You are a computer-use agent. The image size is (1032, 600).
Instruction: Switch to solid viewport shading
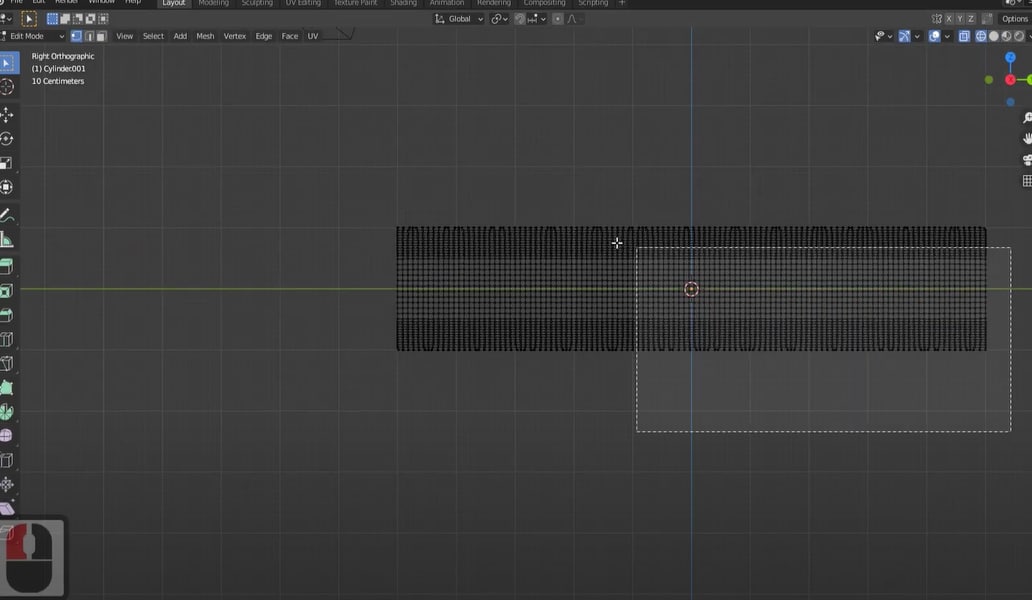[x=994, y=36]
